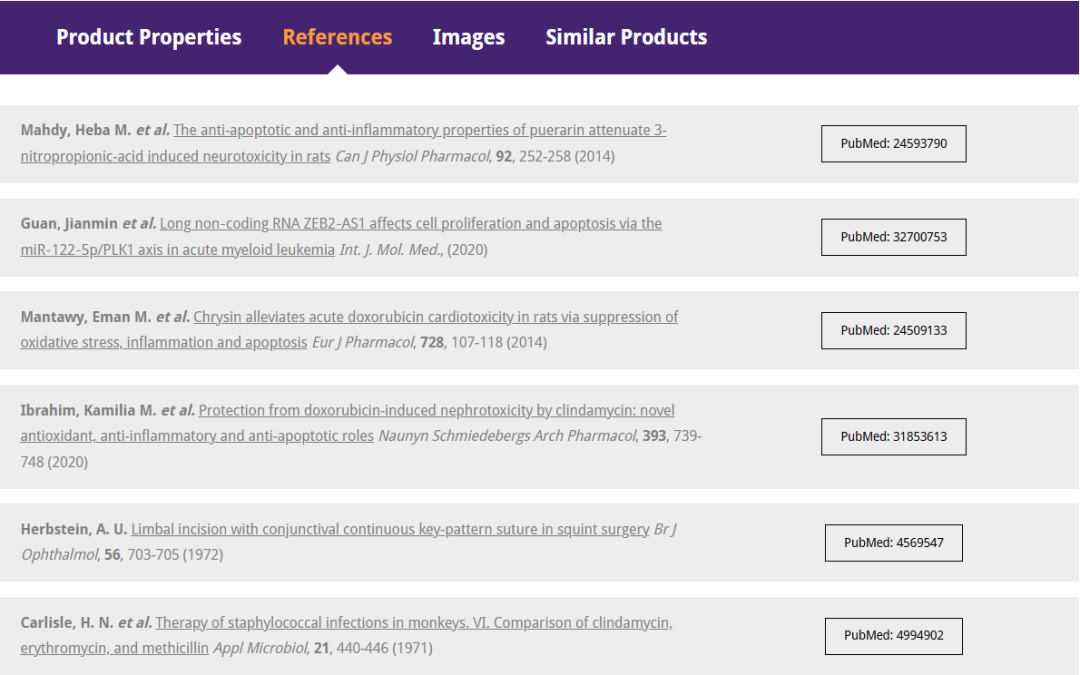
Task: Select the References tab
Action: pyautogui.click(x=337, y=38)
